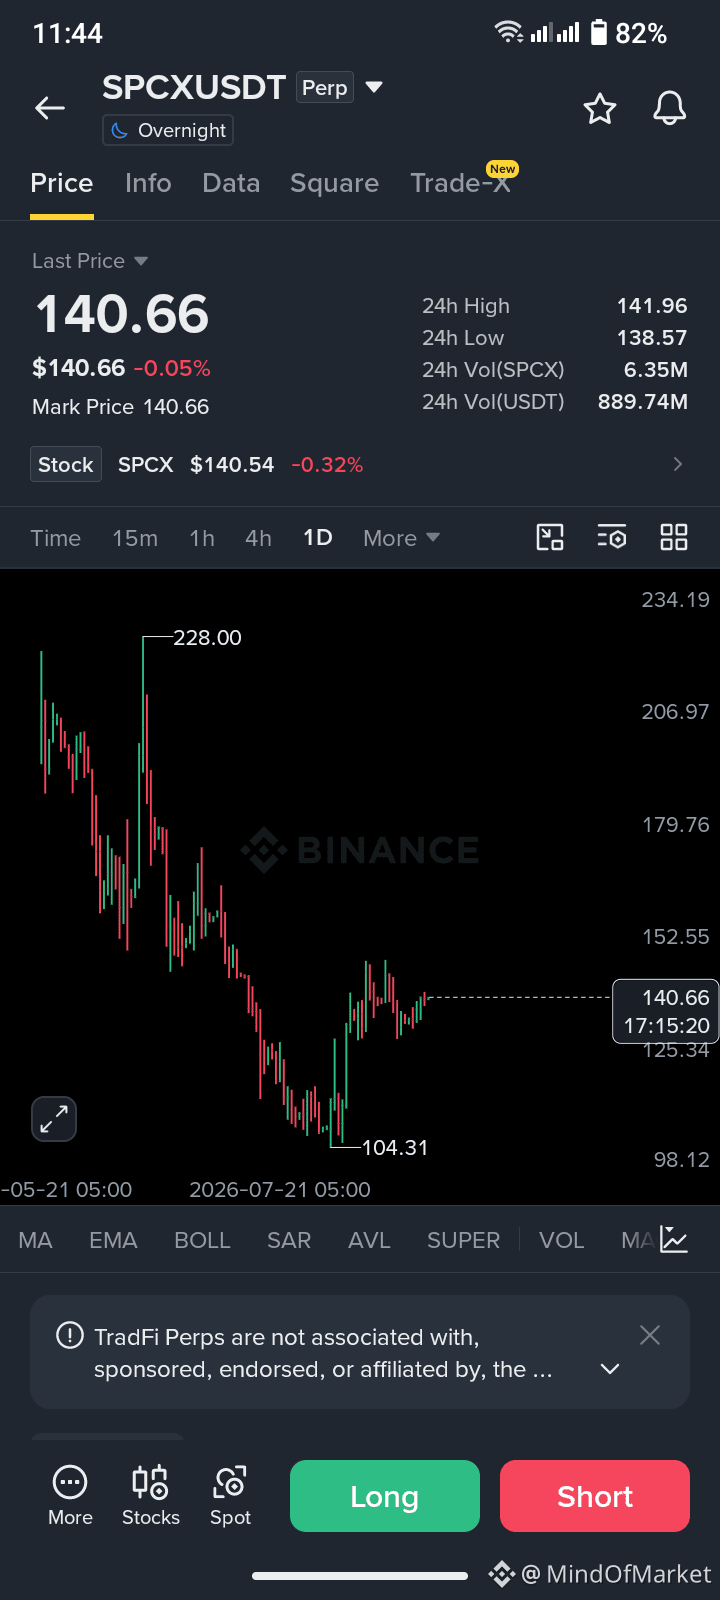Tap the 2026-07-21 05:00 date label
Image resolution: width=720 pixels, height=1600 pixels.
[280, 1190]
